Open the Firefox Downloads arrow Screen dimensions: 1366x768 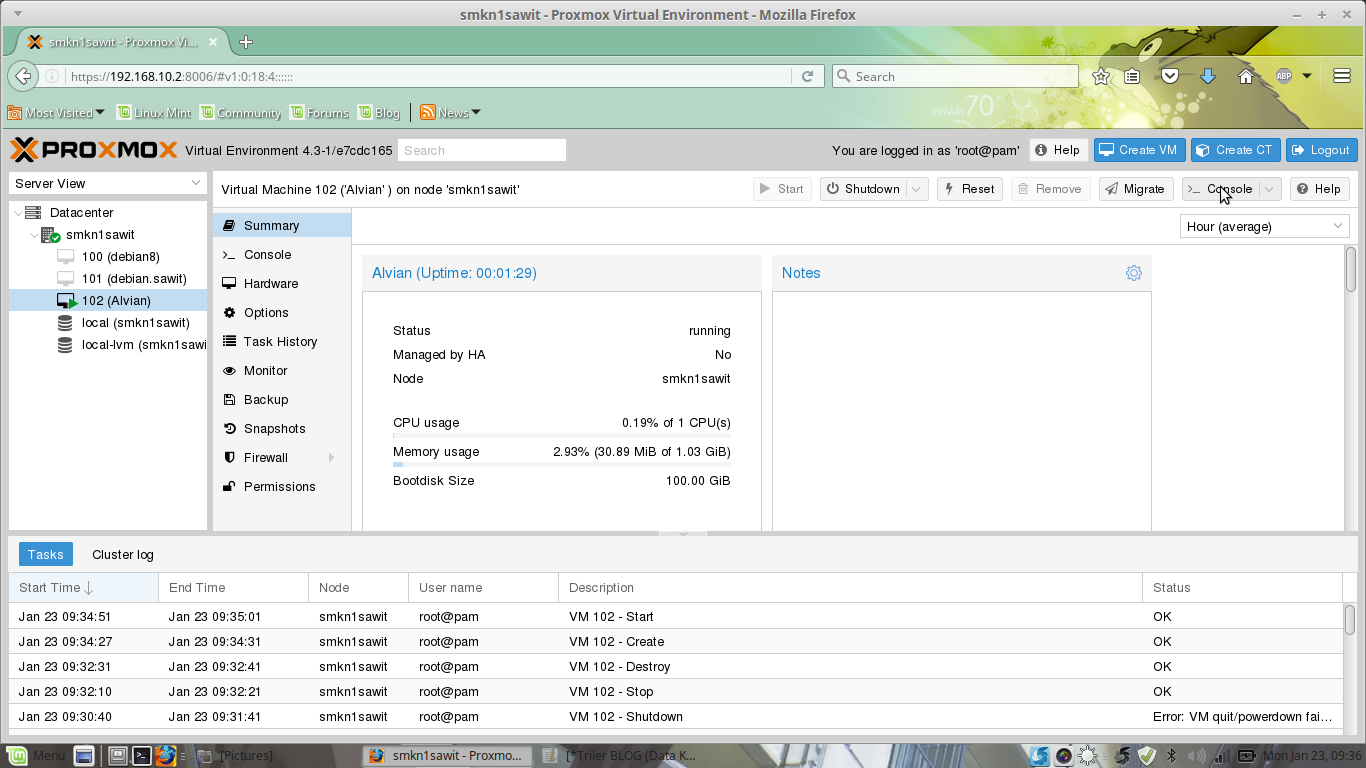(1208, 76)
